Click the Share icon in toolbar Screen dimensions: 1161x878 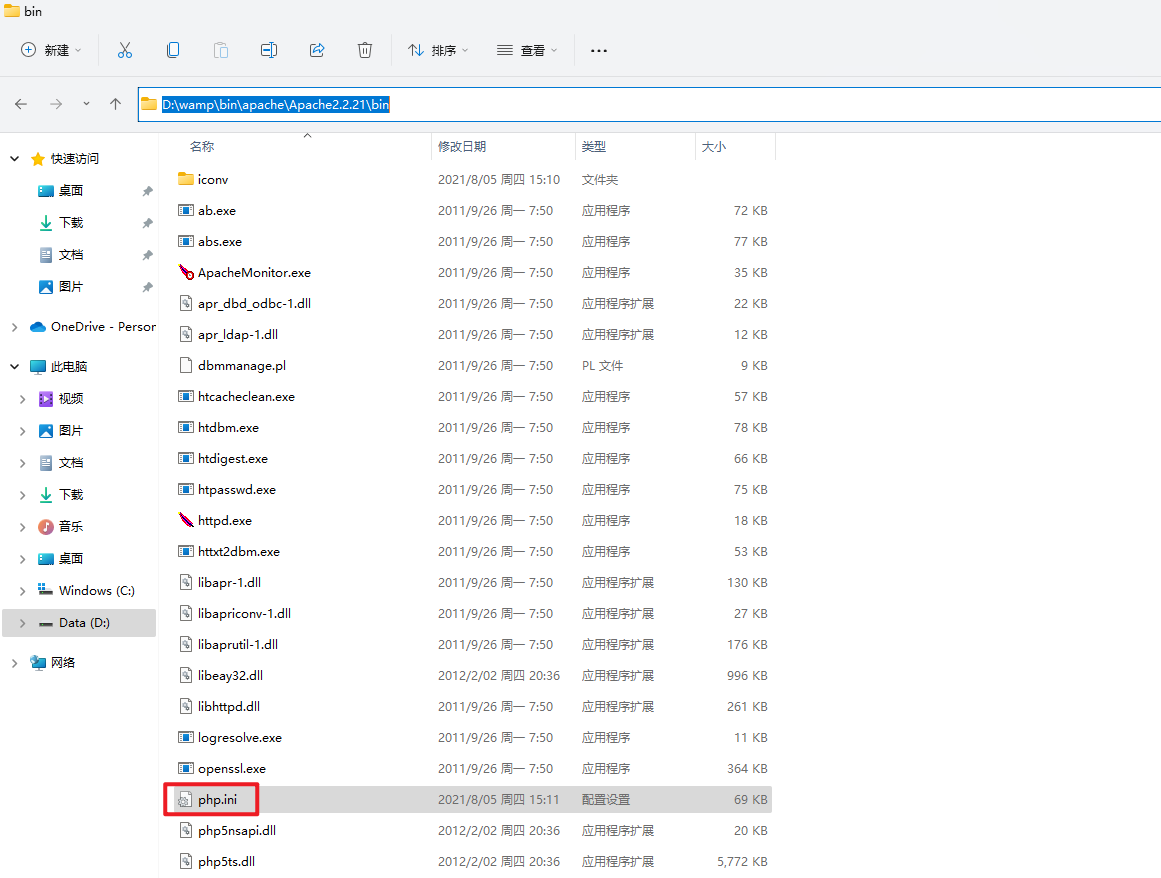pos(317,50)
